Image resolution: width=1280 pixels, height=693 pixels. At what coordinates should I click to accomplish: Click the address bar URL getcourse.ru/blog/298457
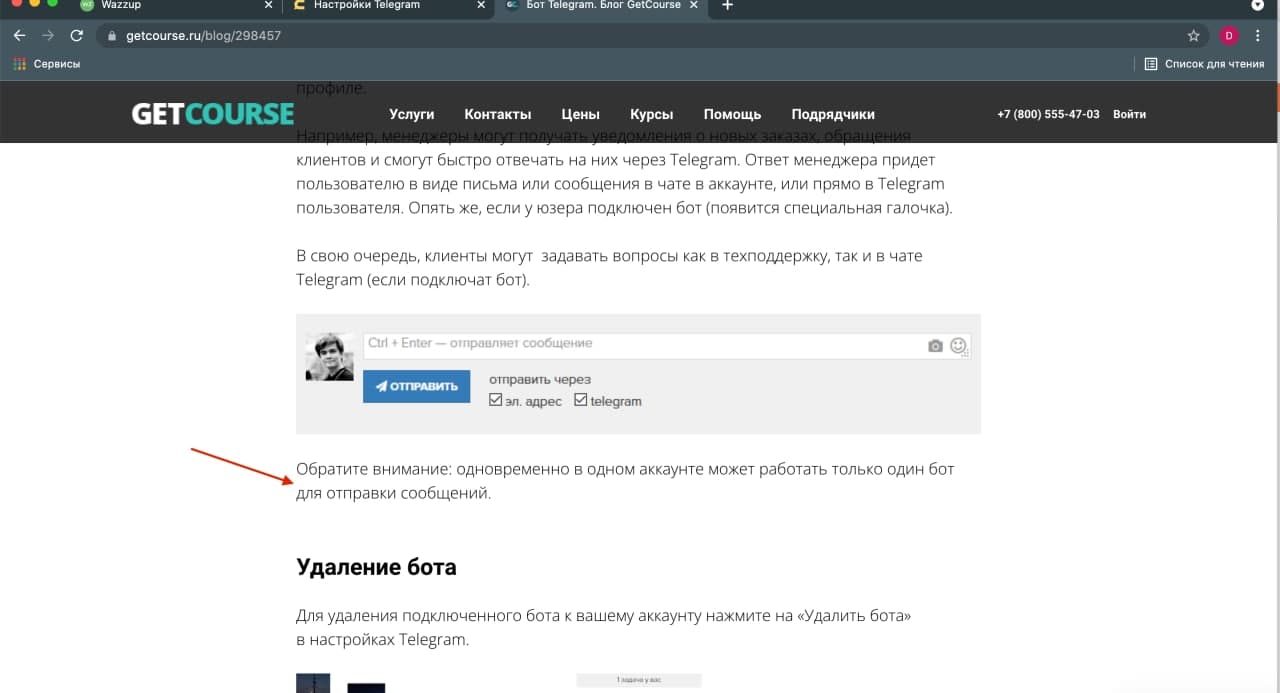203,35
